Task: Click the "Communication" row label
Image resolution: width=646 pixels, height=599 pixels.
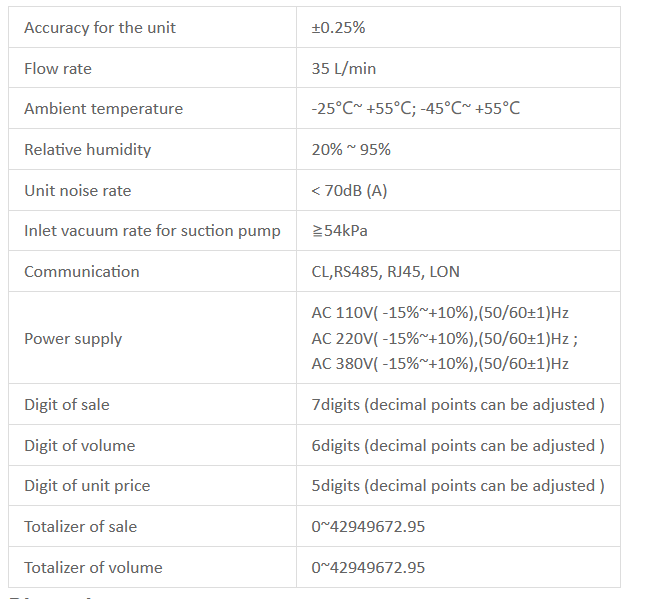Action: (82, 272)
